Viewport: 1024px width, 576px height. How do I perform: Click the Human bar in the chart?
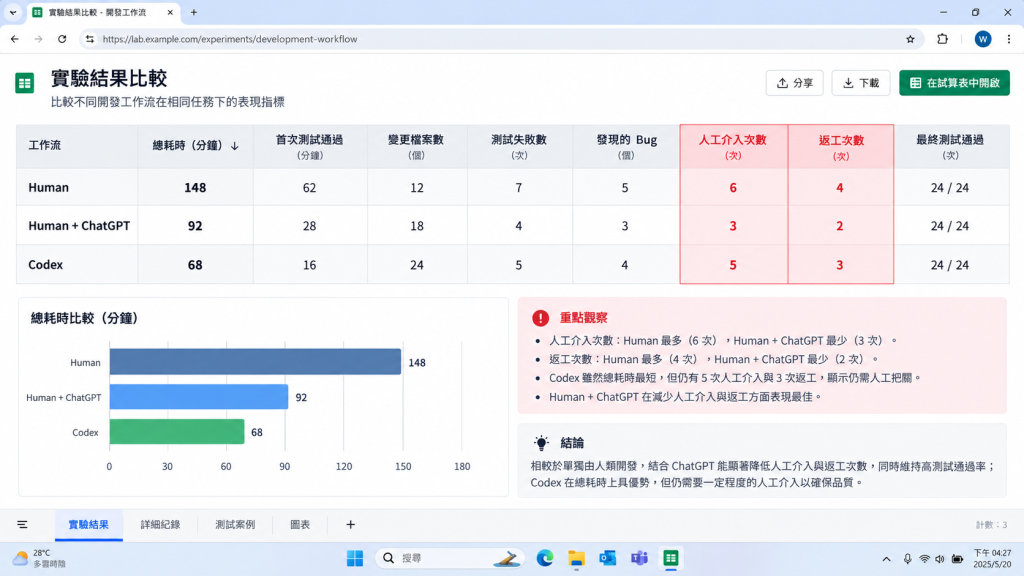pos(255,362)
